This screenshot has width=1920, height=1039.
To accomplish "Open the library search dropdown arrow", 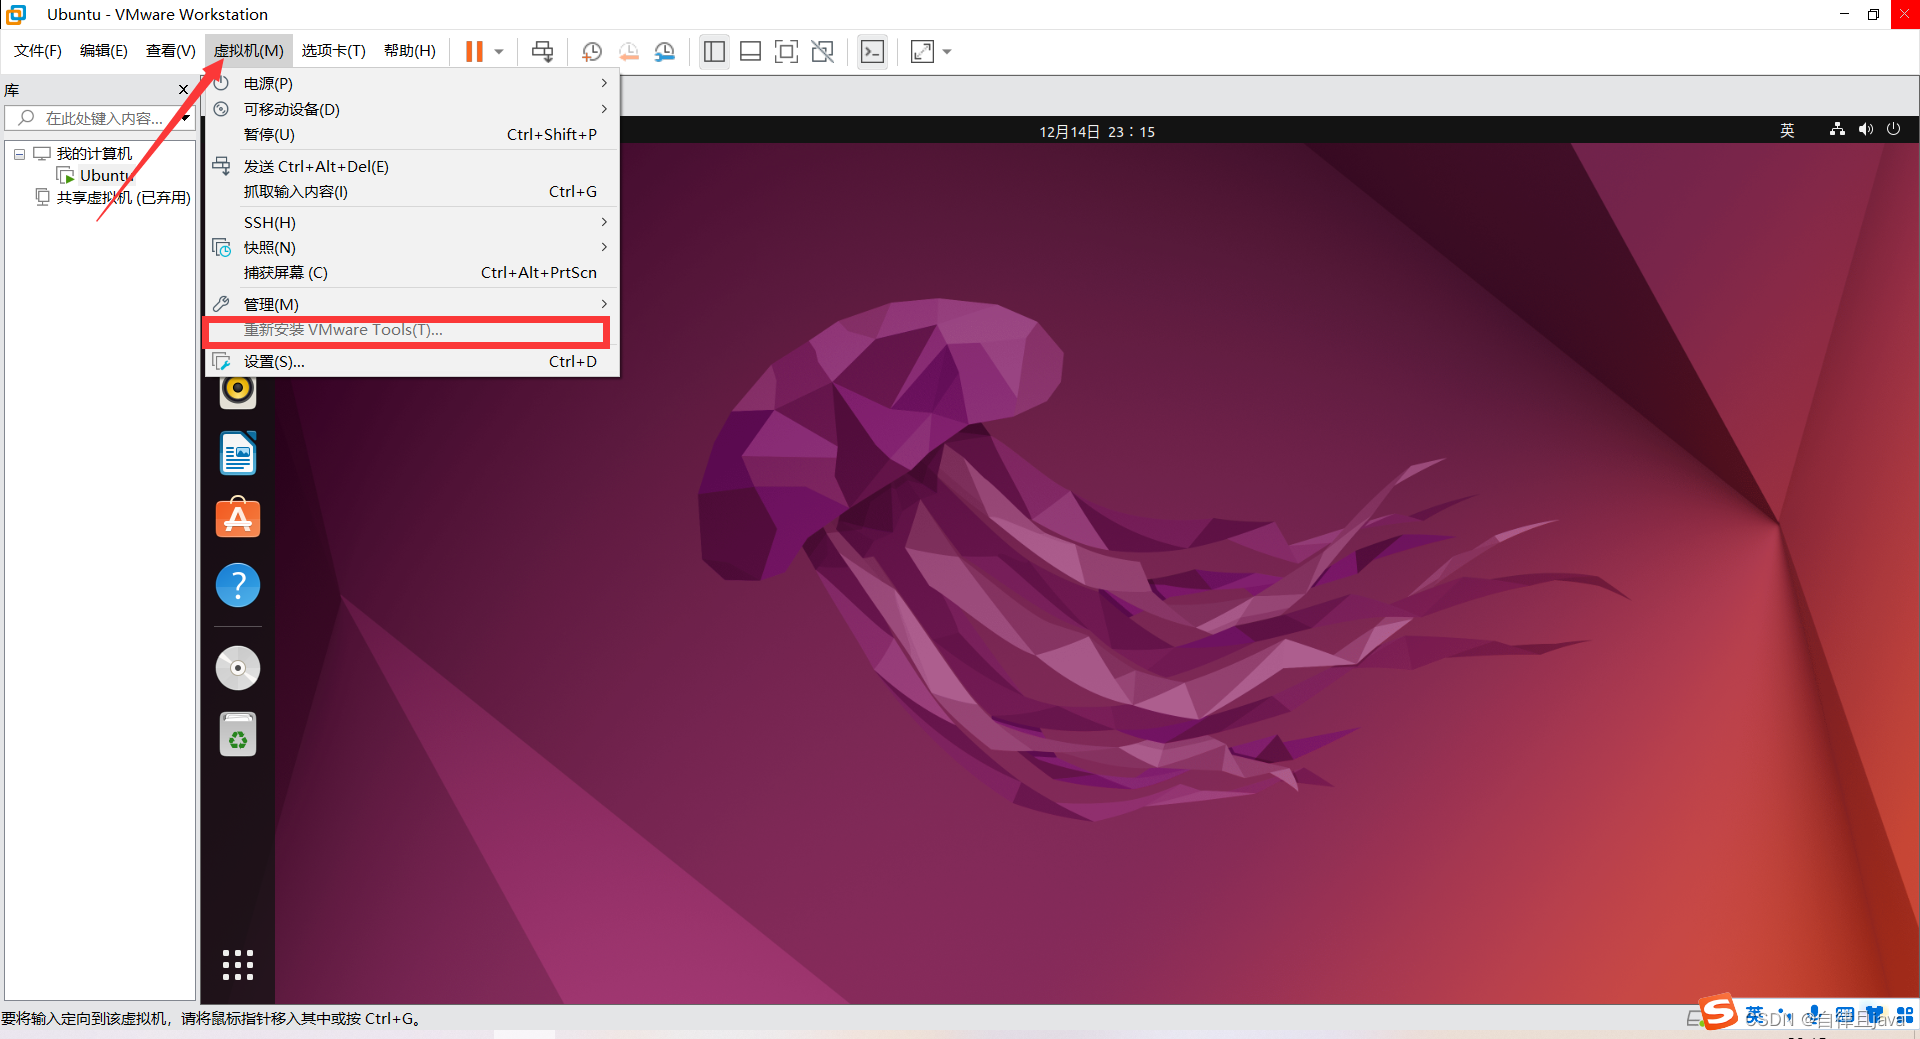I will click(186, 118).
